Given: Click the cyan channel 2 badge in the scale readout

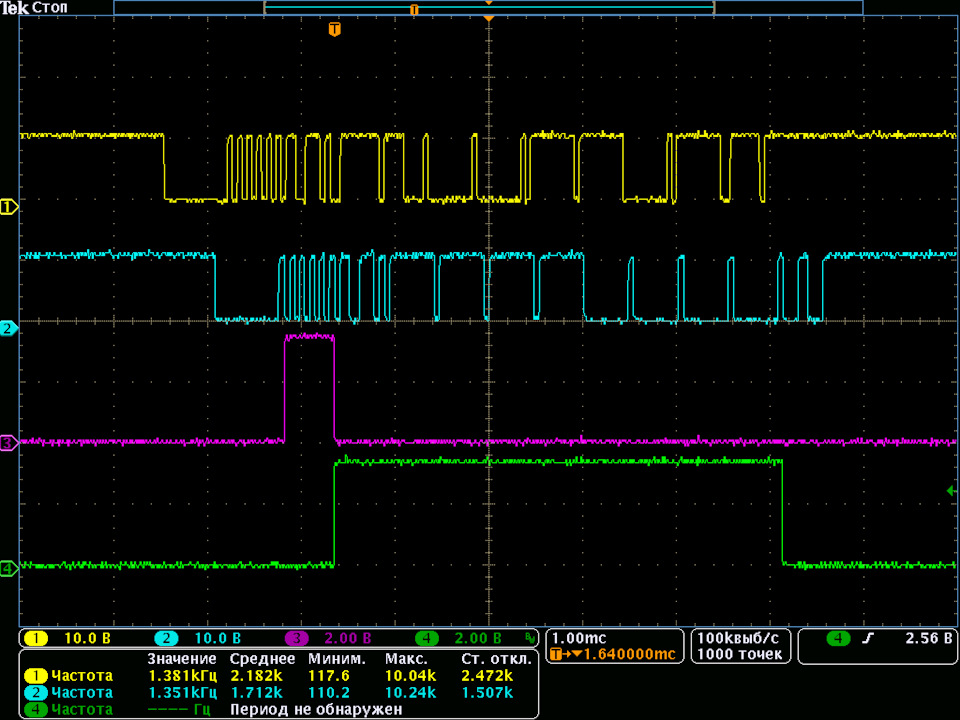Looking at the screenshot, I should (166, 638).
